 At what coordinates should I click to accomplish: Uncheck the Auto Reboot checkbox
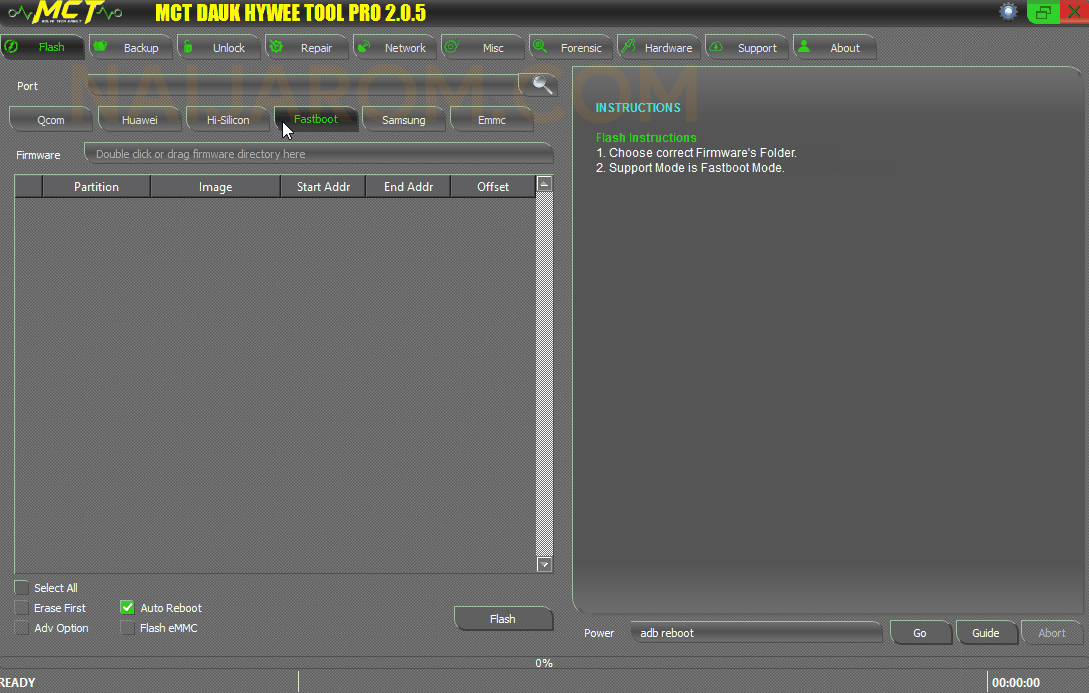[x=127, y=608]
